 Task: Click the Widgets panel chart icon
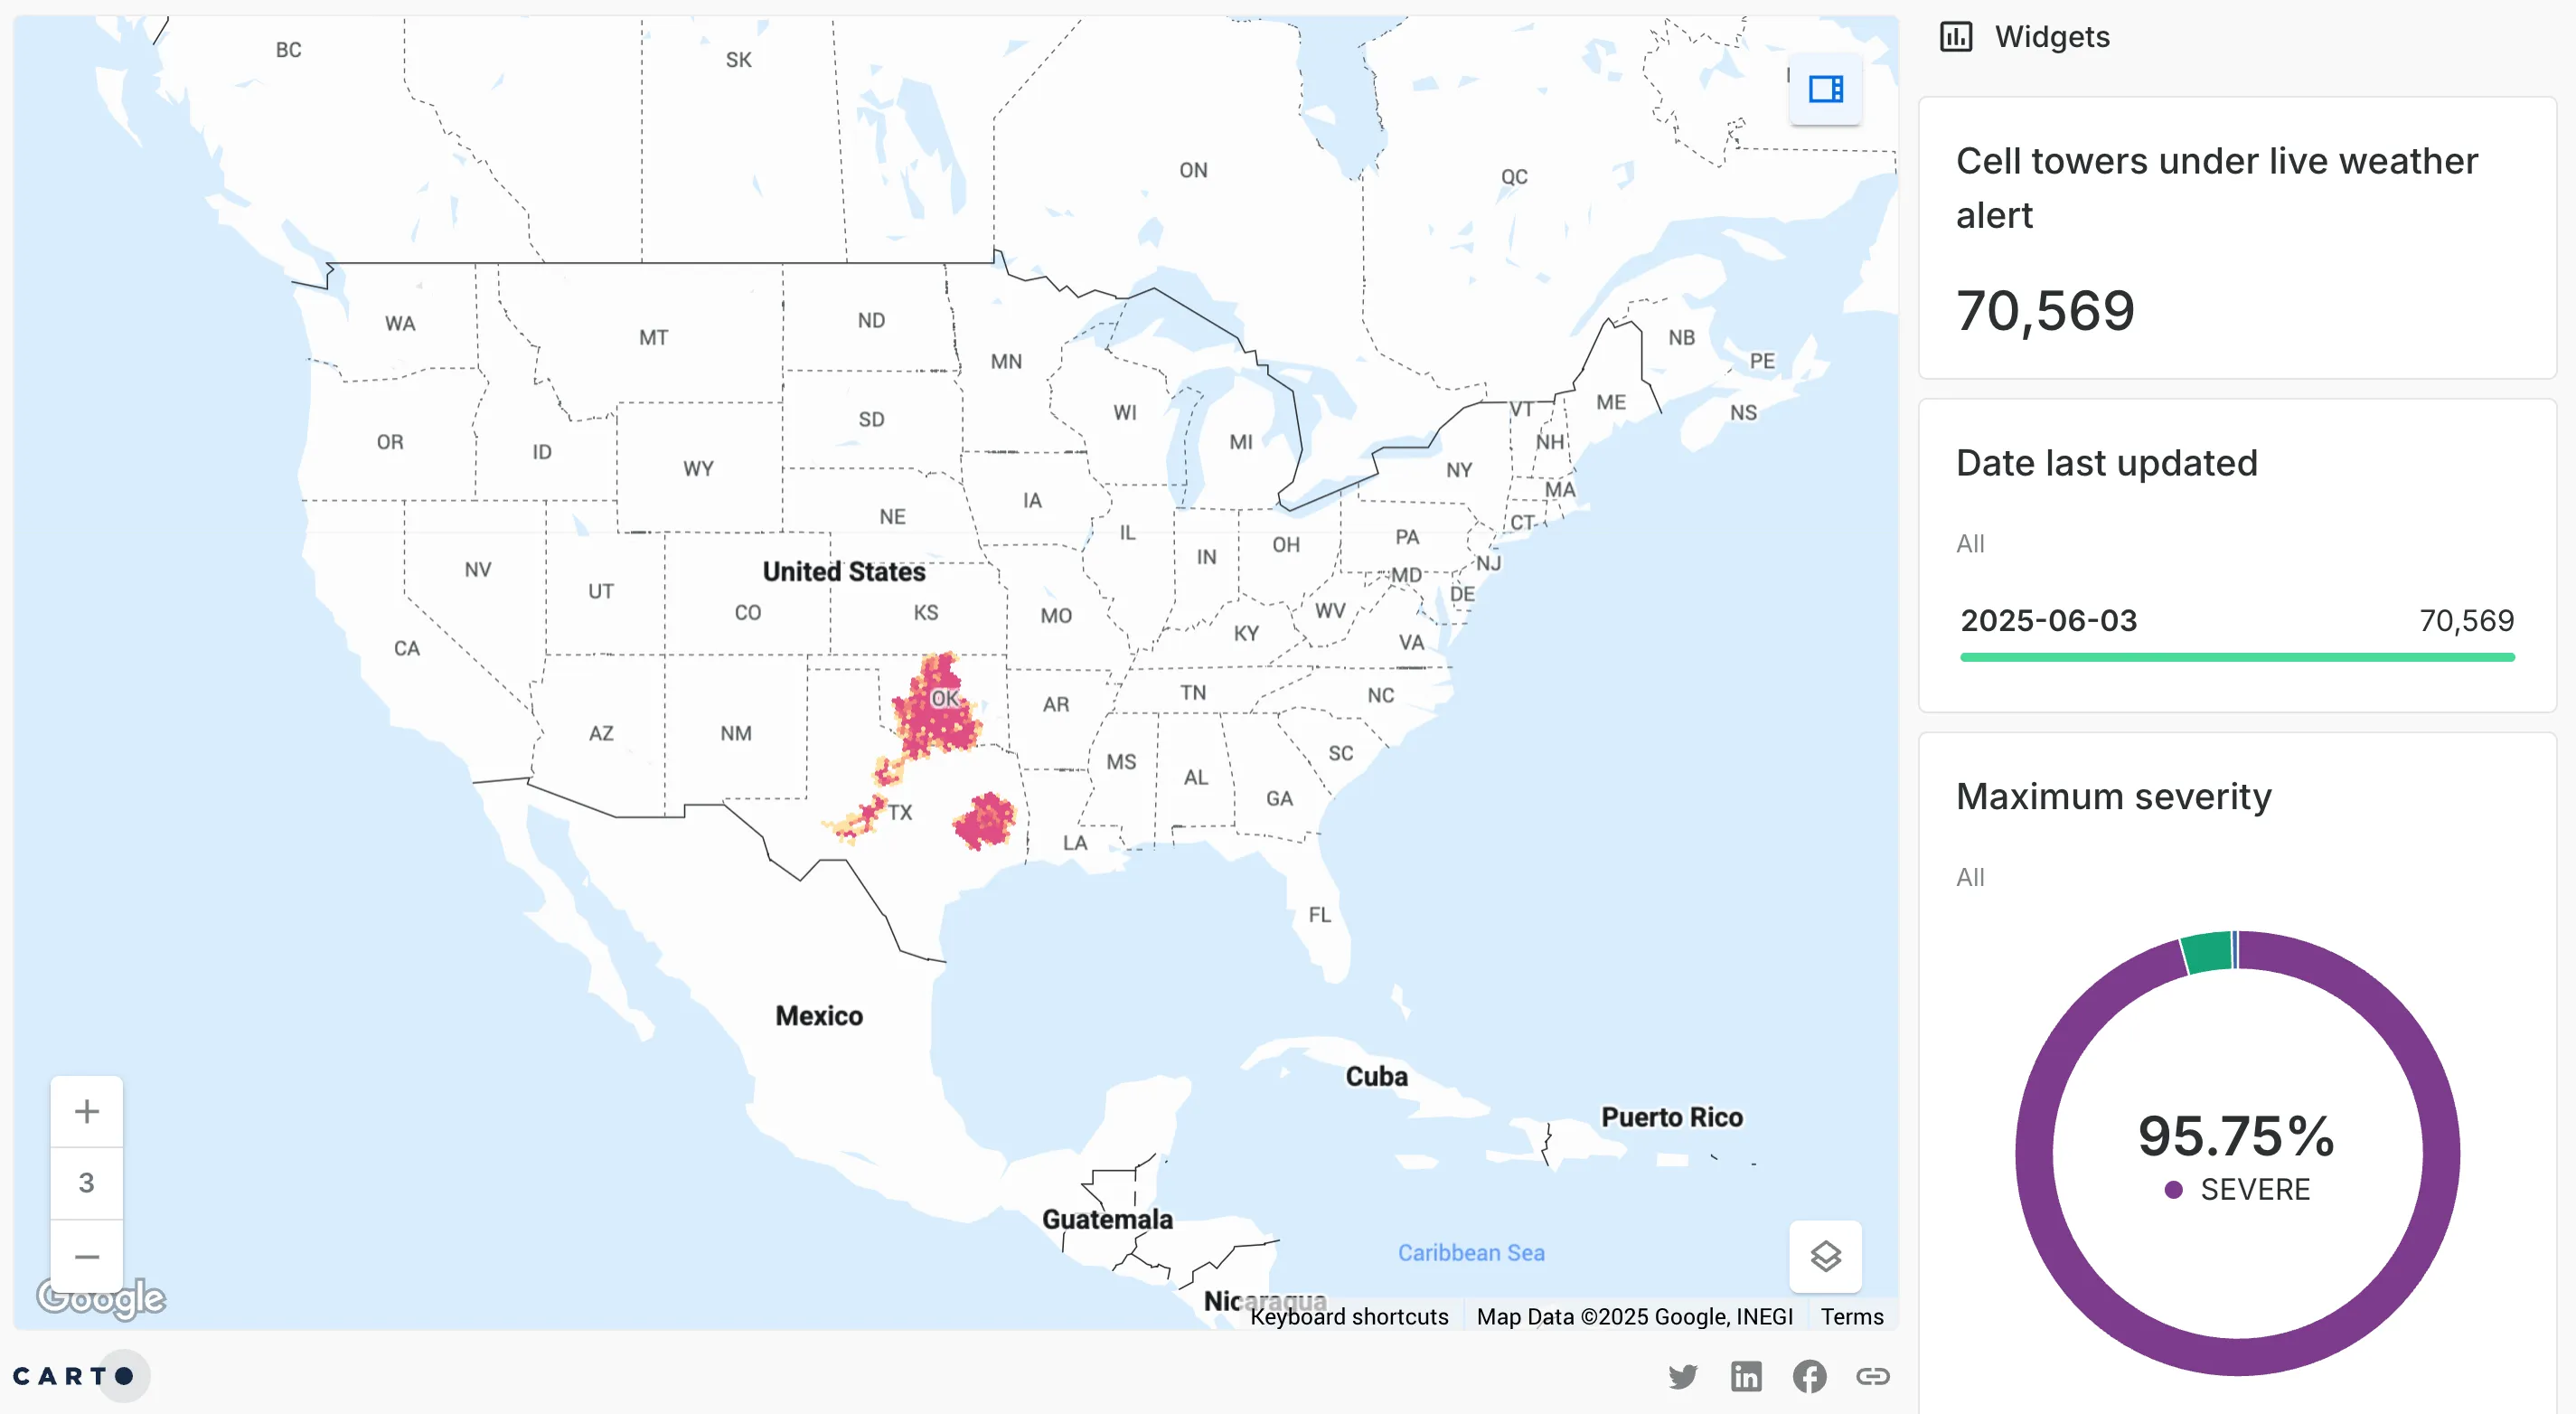click(x=1956, y=37)
